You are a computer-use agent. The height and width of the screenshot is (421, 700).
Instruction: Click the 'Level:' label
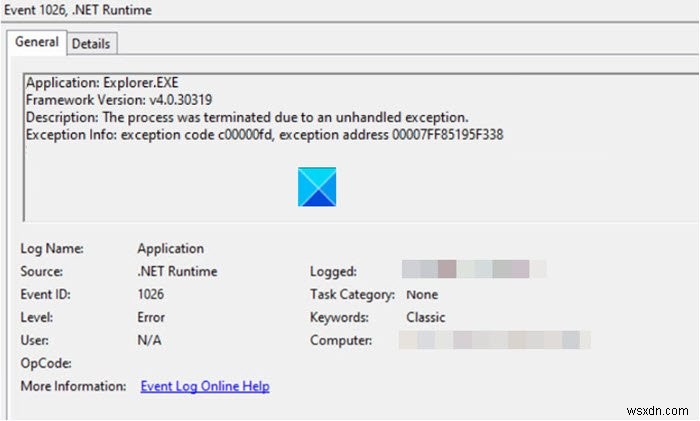(x=37, y=317)
